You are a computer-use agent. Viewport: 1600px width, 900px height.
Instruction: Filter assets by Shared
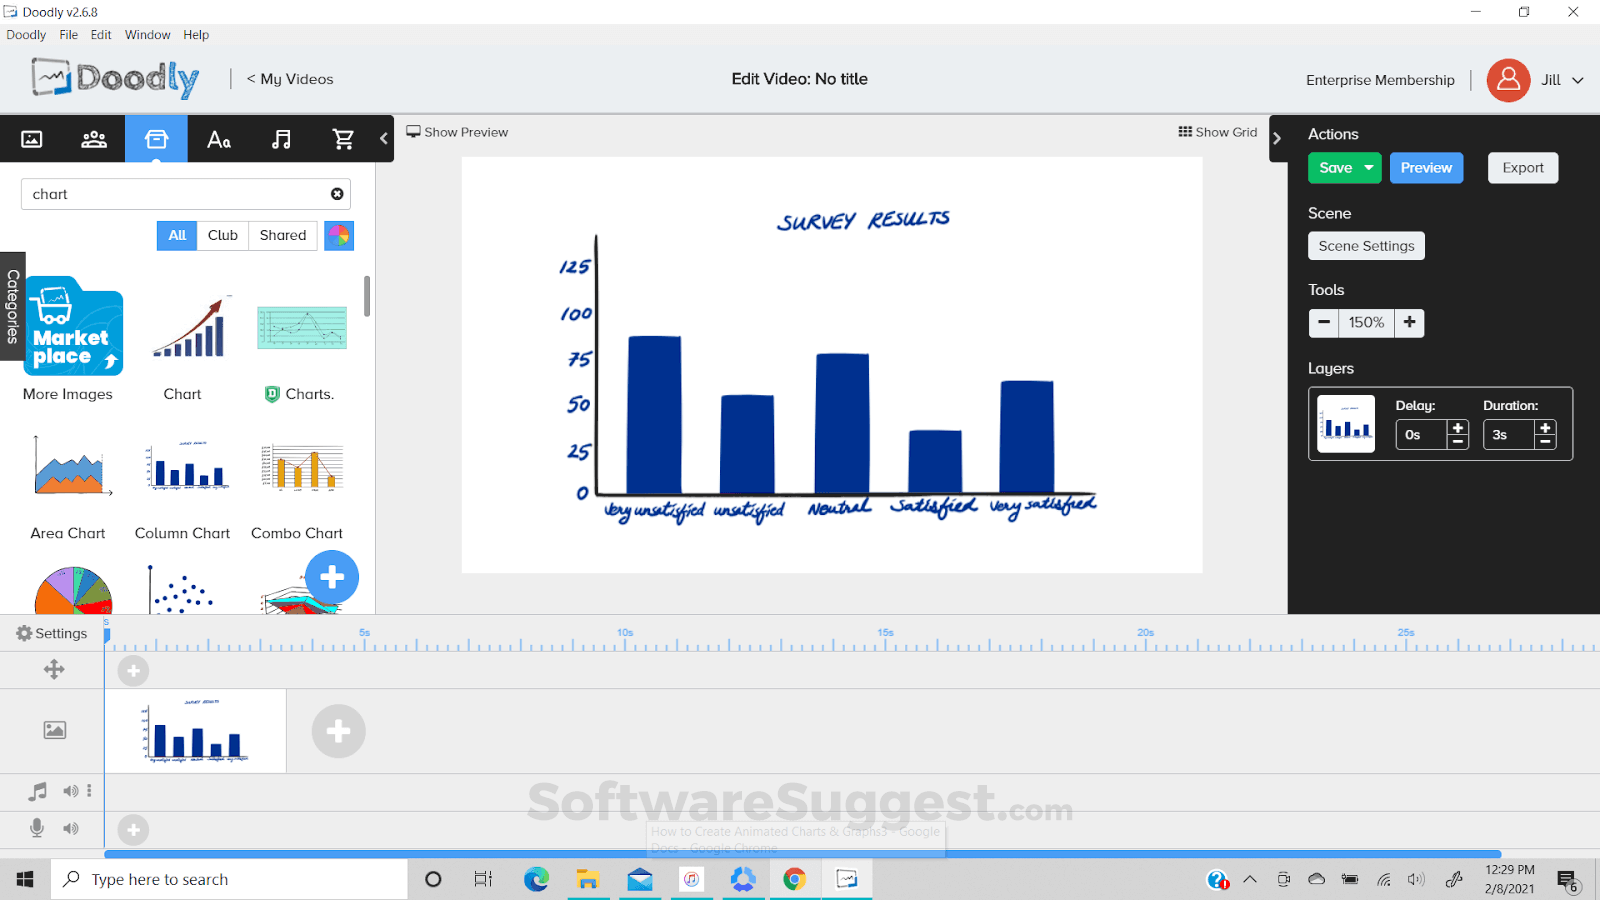point(283,235)
